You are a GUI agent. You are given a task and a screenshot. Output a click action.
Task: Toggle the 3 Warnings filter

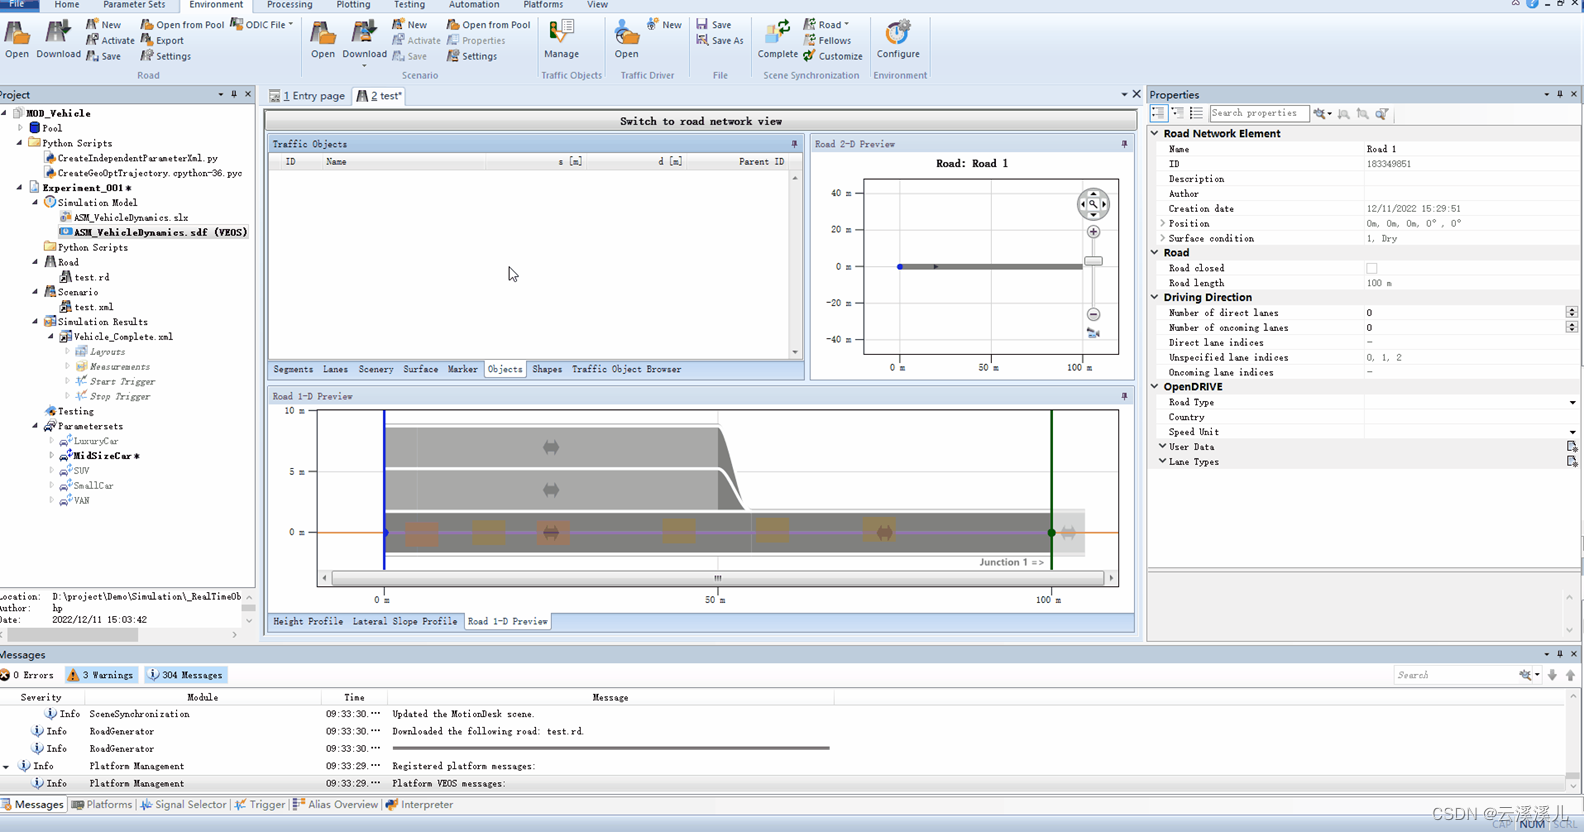tap(101, 675)
